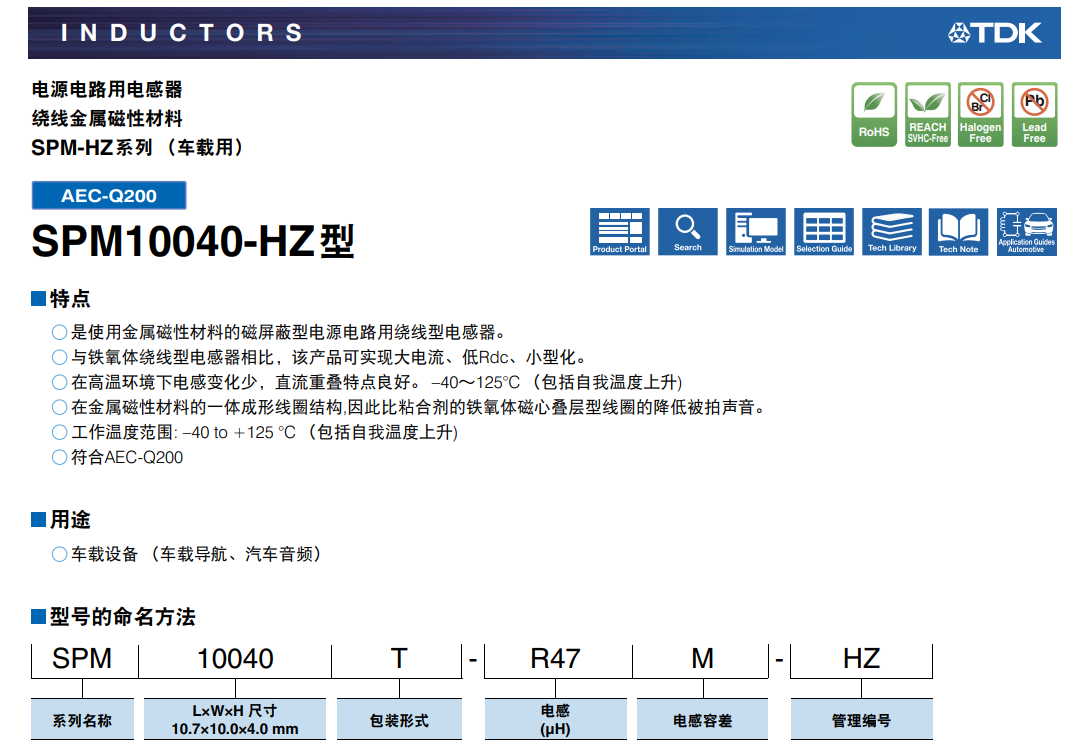Screen dimensions: 1088x756
Task: Open the Tech Library icon
Action: (892, 232)
